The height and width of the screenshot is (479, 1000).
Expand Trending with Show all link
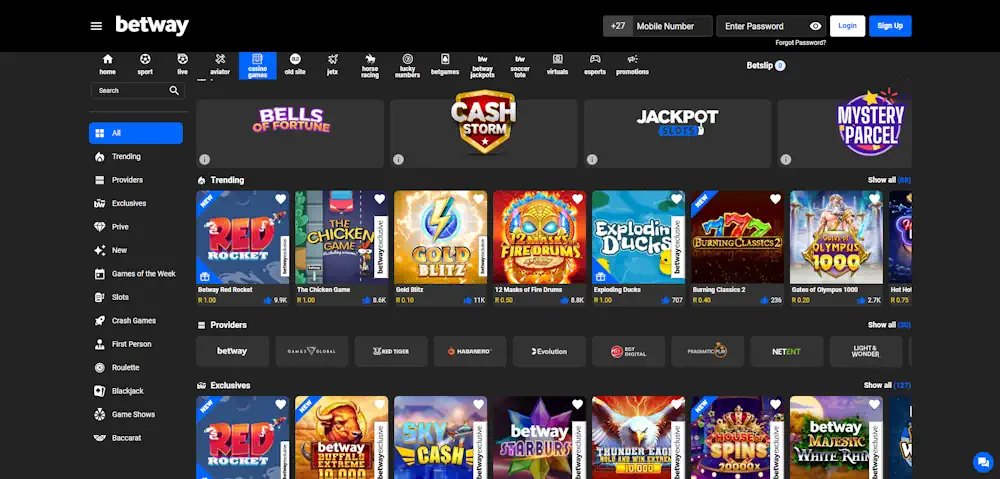(889, 180)
